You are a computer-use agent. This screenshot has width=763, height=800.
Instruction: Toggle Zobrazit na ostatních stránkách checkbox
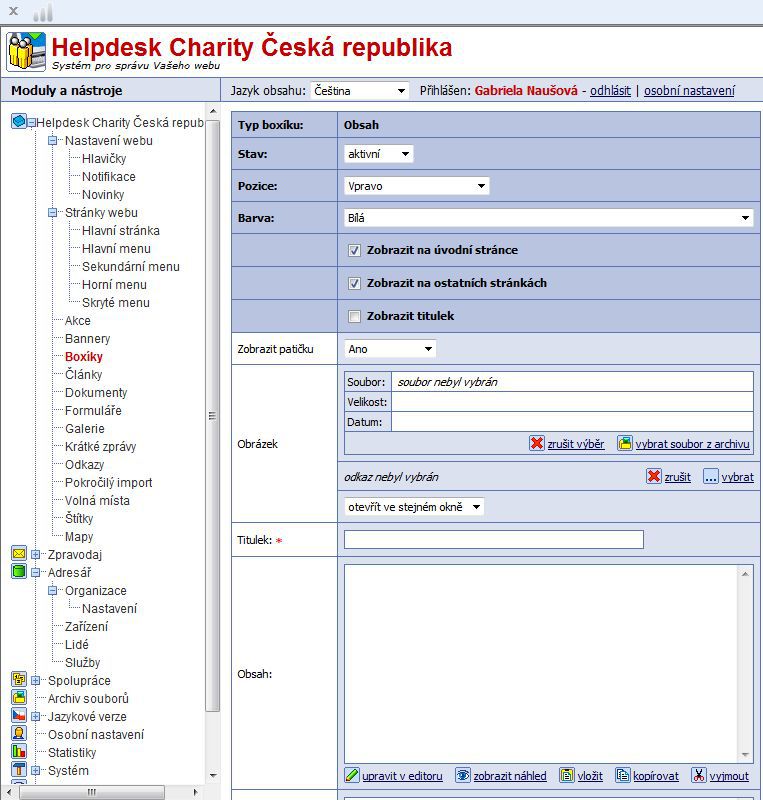click(354, 284)
